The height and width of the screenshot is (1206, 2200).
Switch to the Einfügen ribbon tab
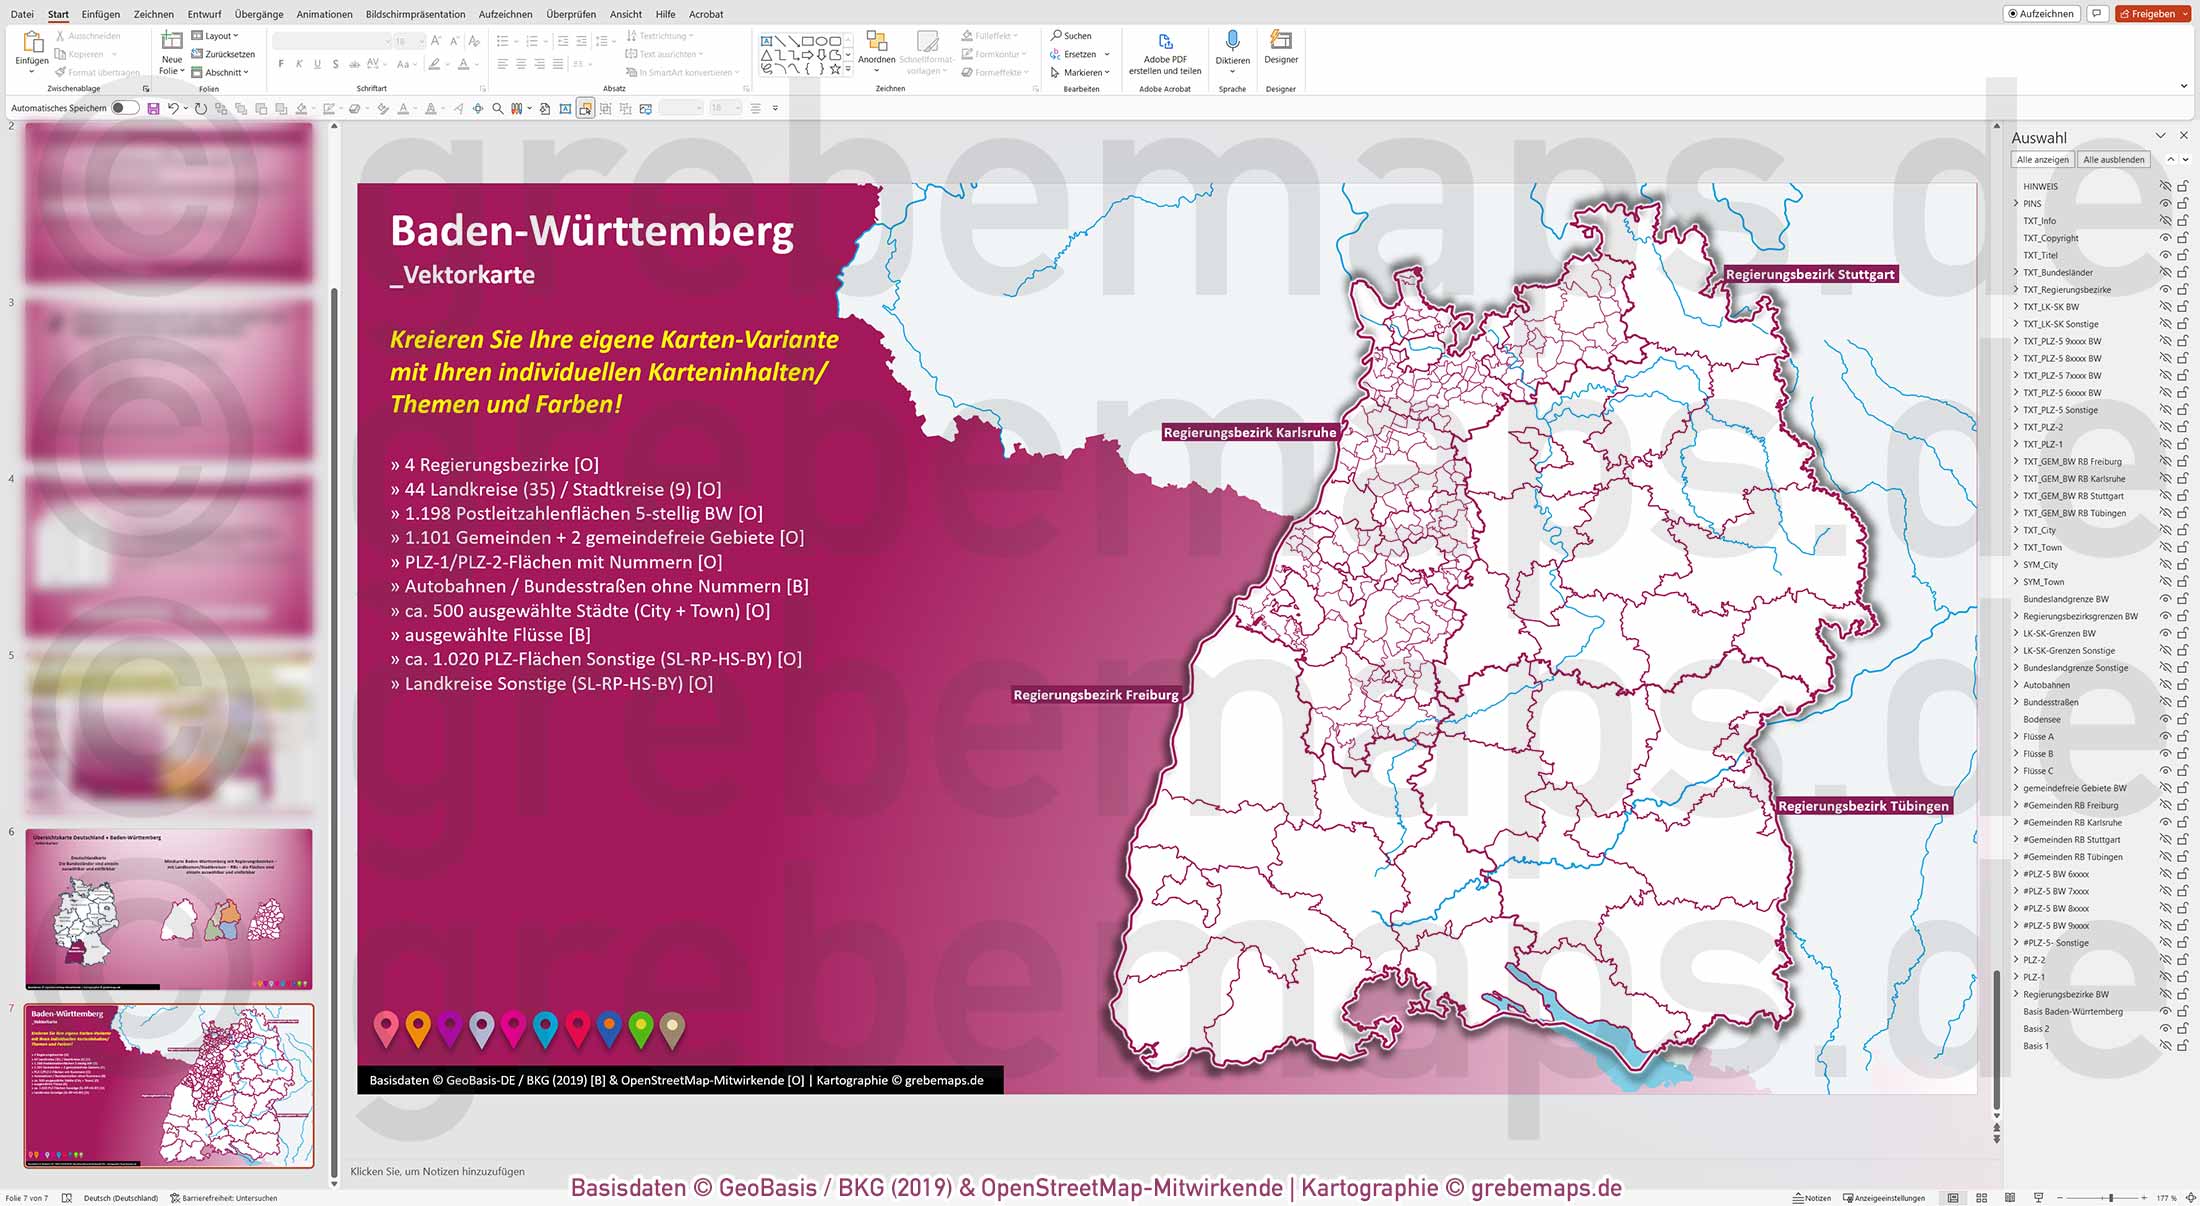point(101,14)
